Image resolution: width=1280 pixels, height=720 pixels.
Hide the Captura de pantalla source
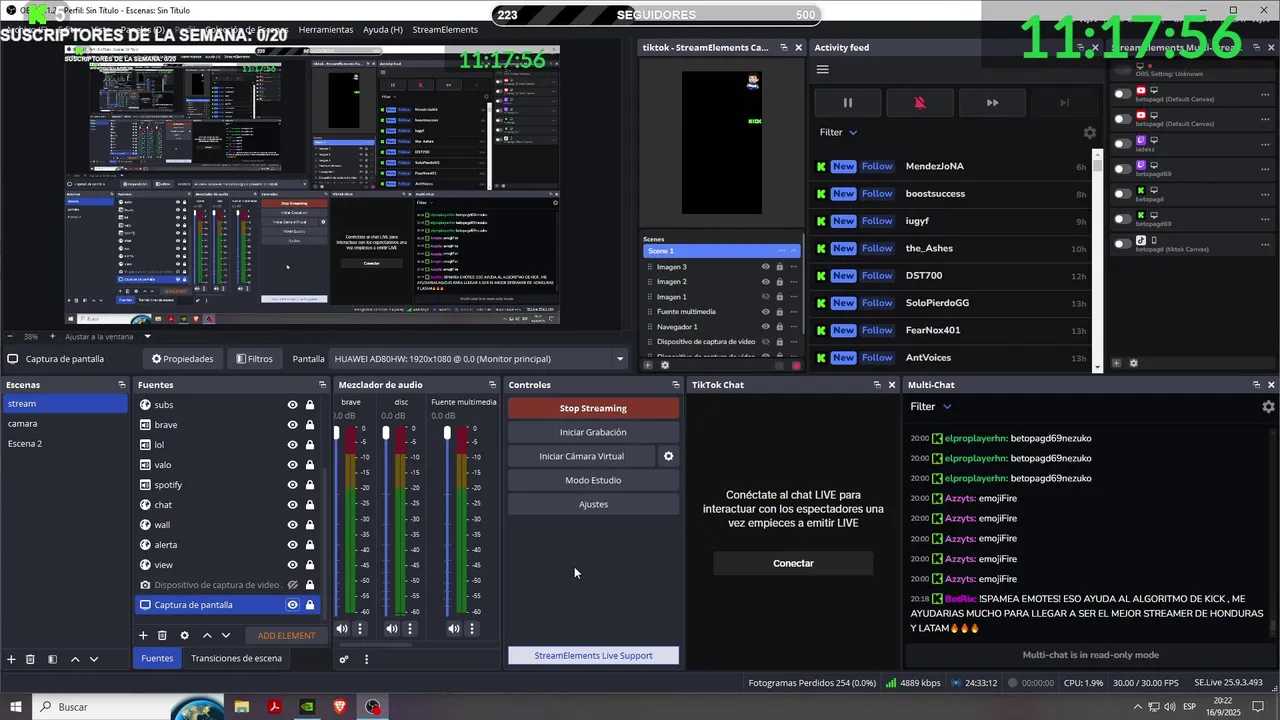point(293,605)
